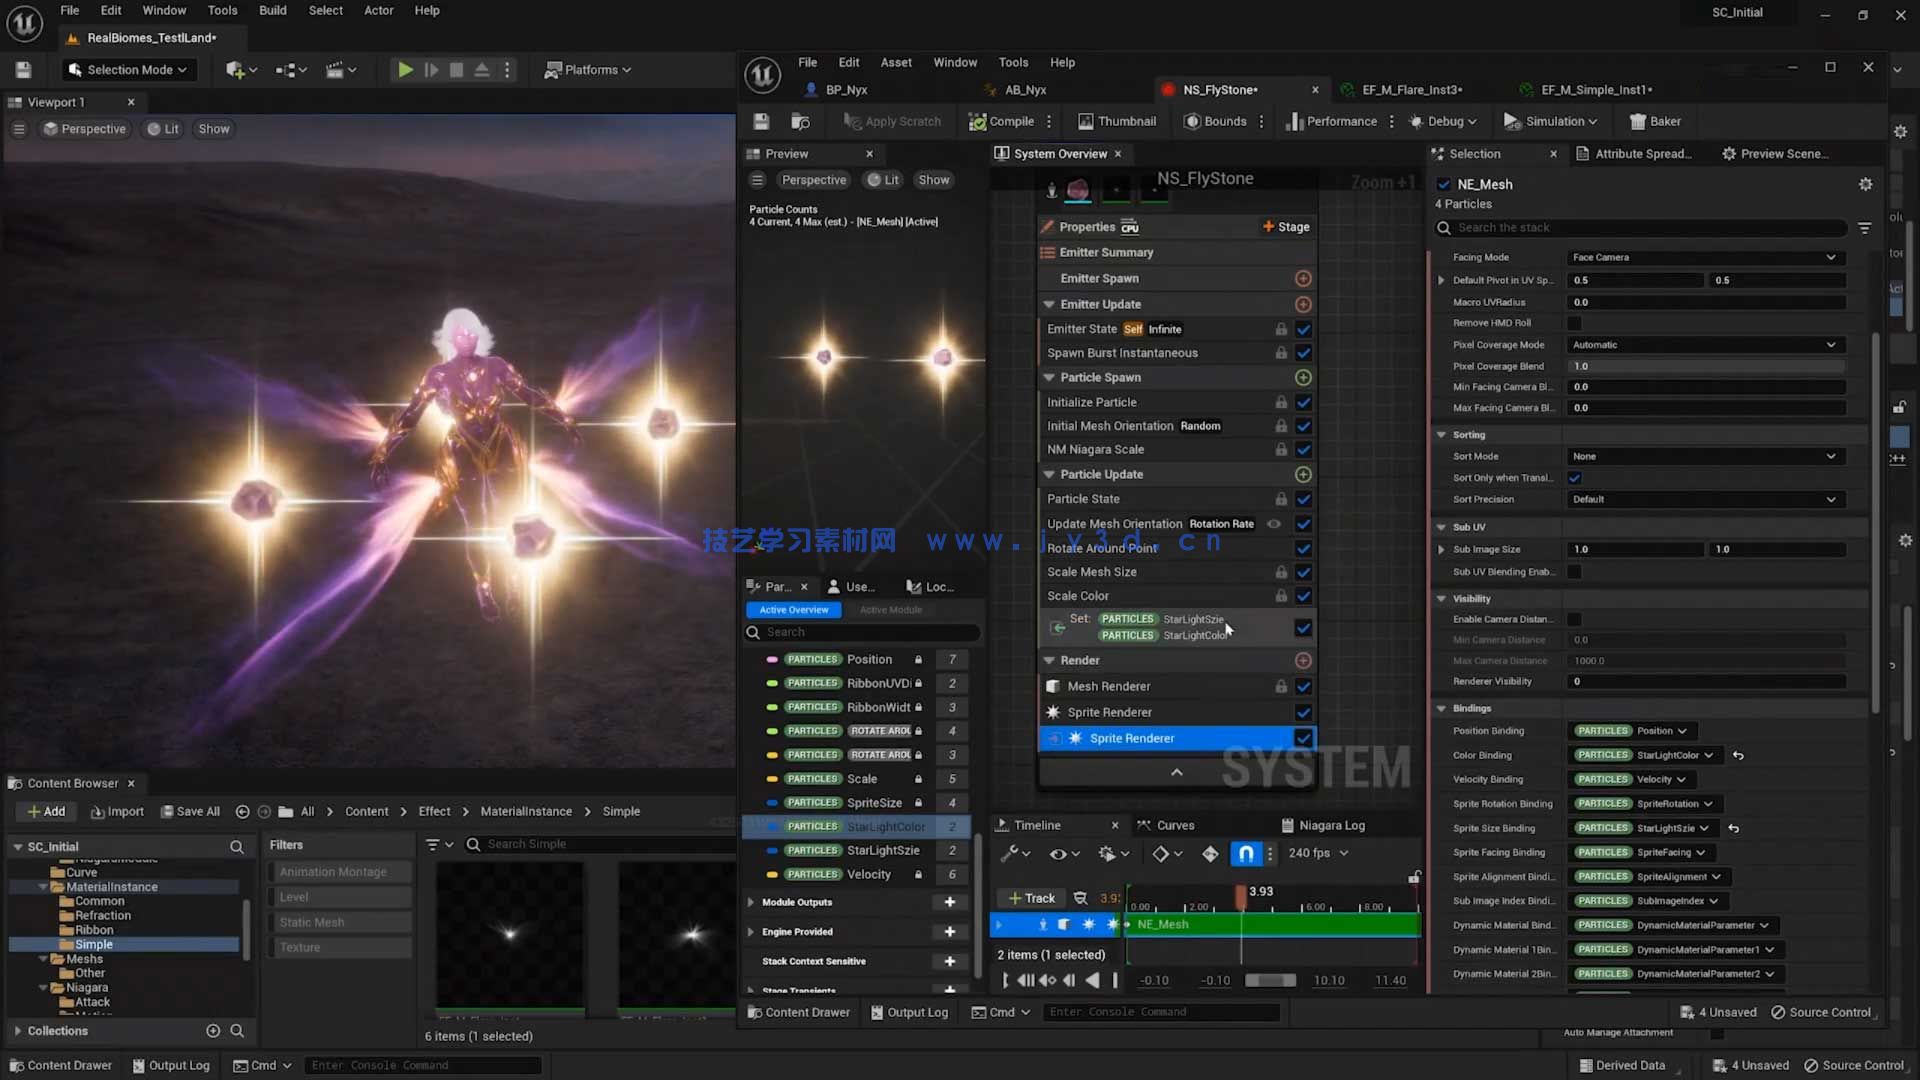Click the Compile icon in the Niagara toolbar
The width and height of the screenshot is (1920, 1080).
point(977,121)
